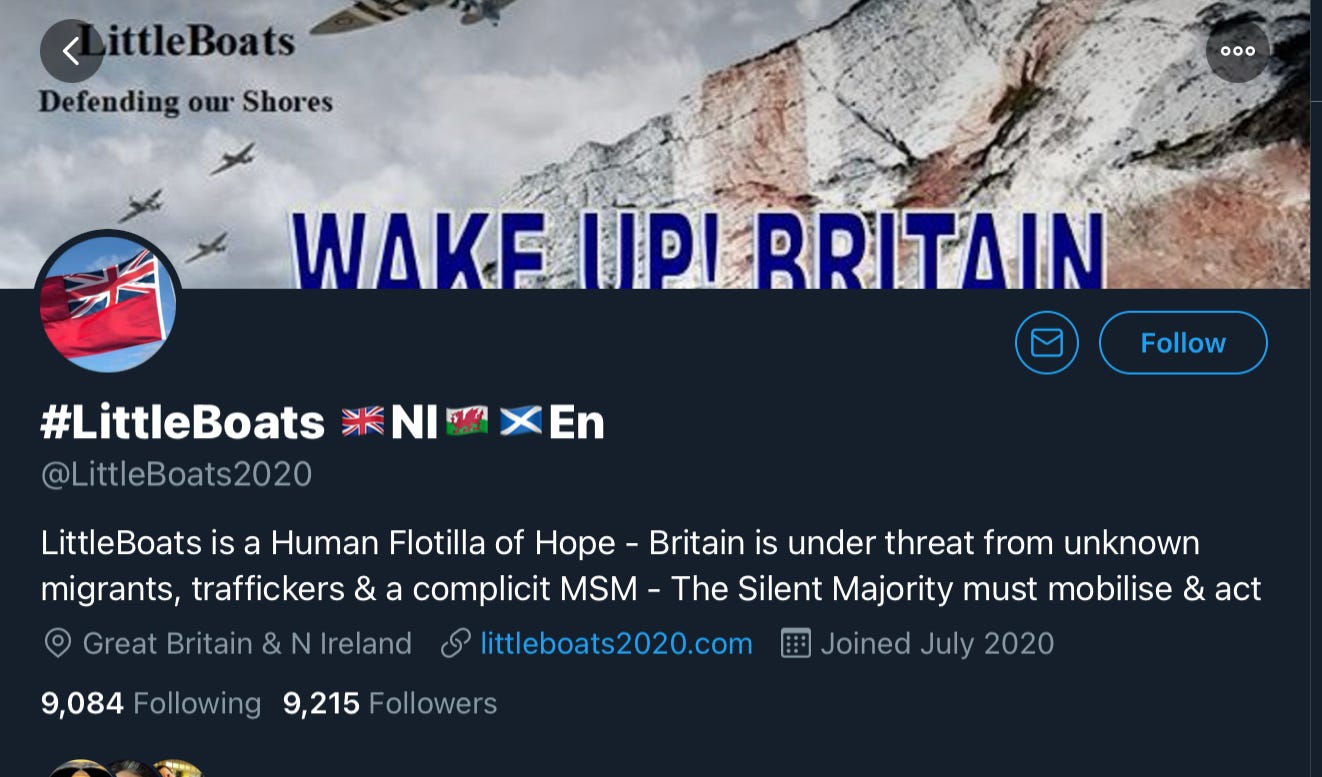The height and width of the screenshot is (777, 1322).
Task: Click the Scottish saltire flag emoji
Action: 521,423
